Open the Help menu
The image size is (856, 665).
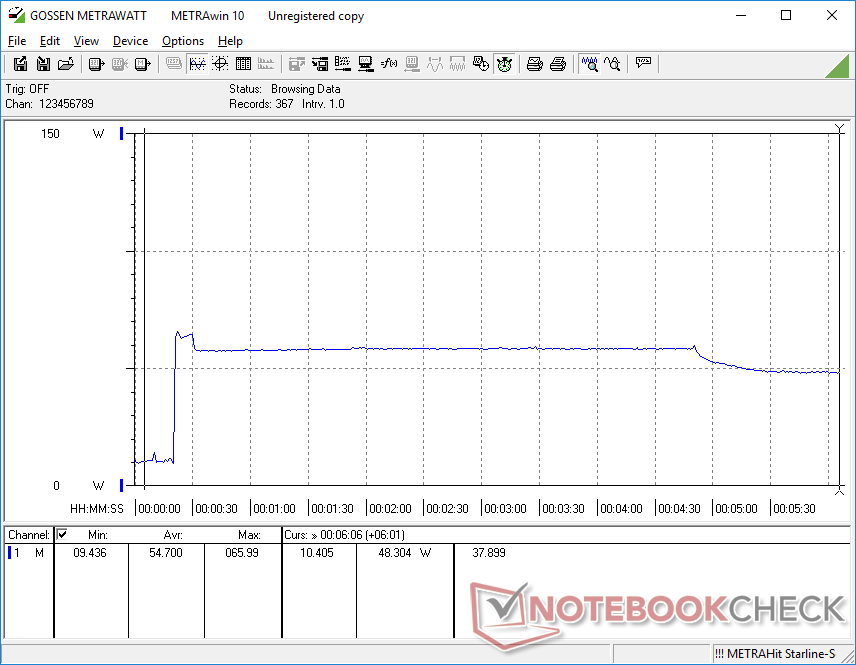tap(230, 41)
